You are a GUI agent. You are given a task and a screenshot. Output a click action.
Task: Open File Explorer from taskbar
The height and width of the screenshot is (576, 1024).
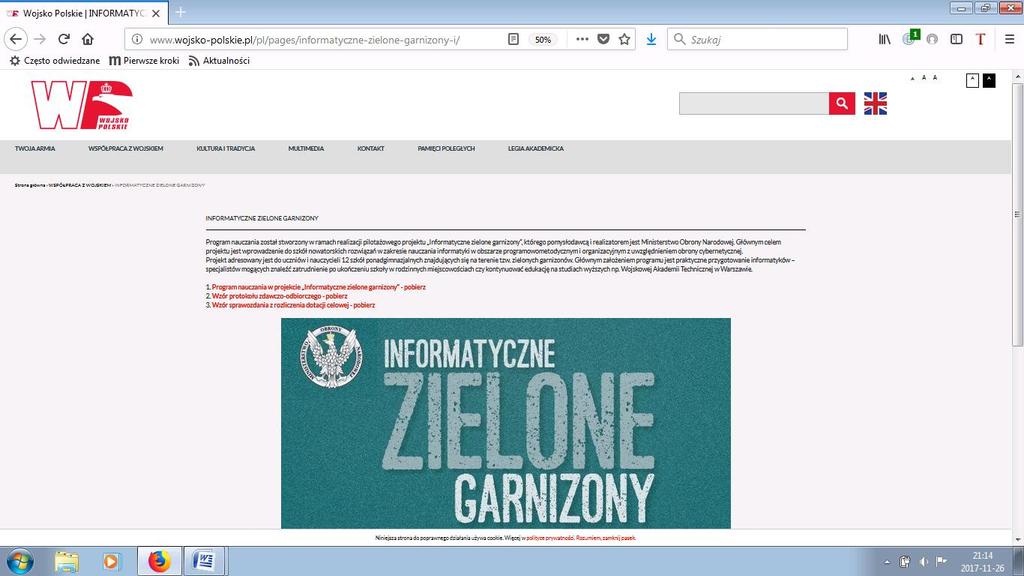[x=67, y=562]
